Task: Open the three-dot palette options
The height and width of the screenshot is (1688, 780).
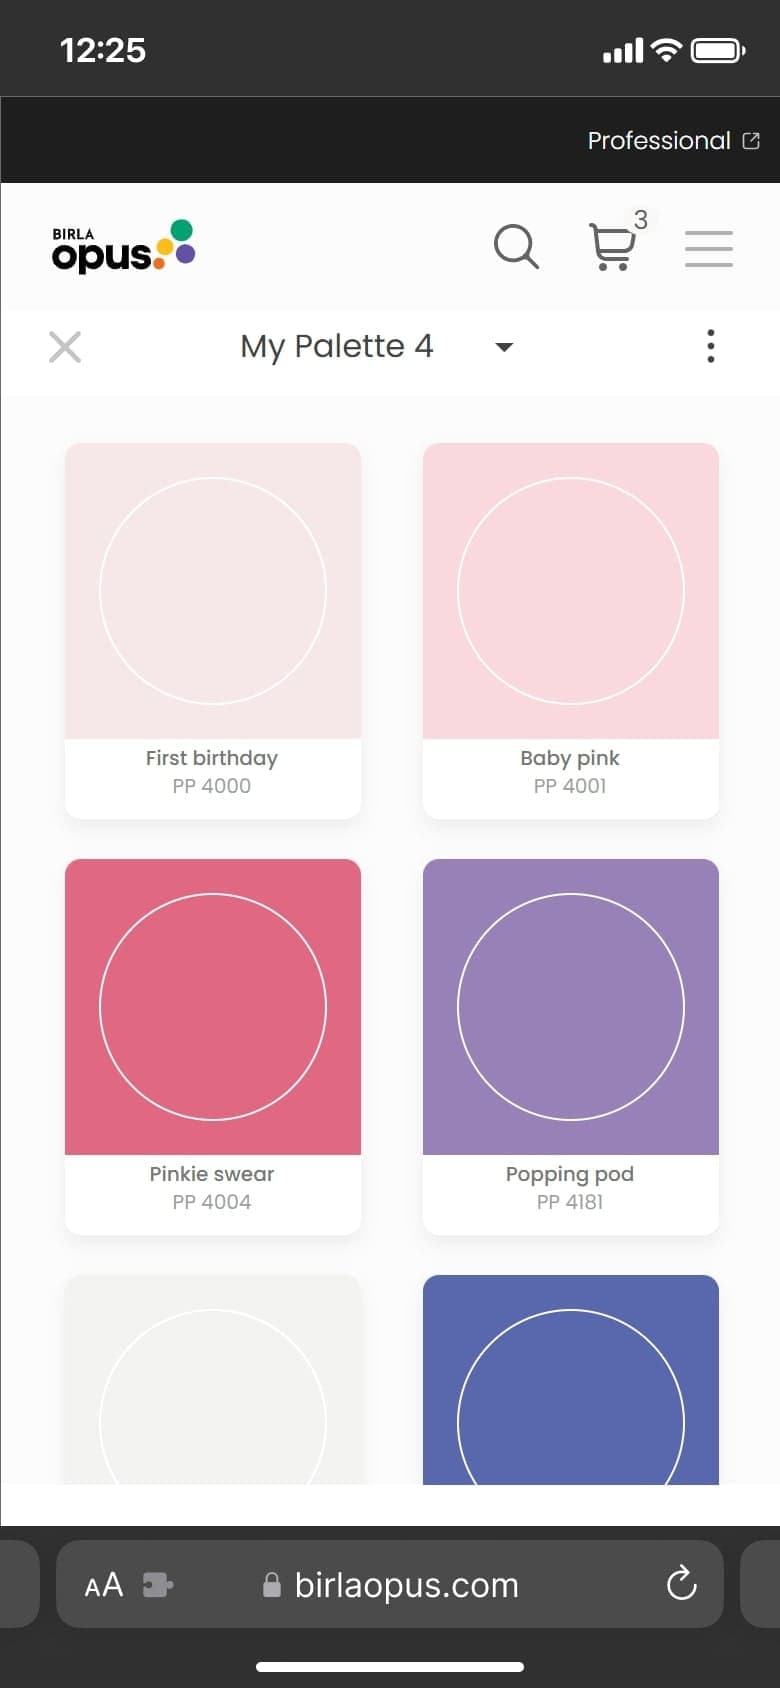Action: pos(711,346)
